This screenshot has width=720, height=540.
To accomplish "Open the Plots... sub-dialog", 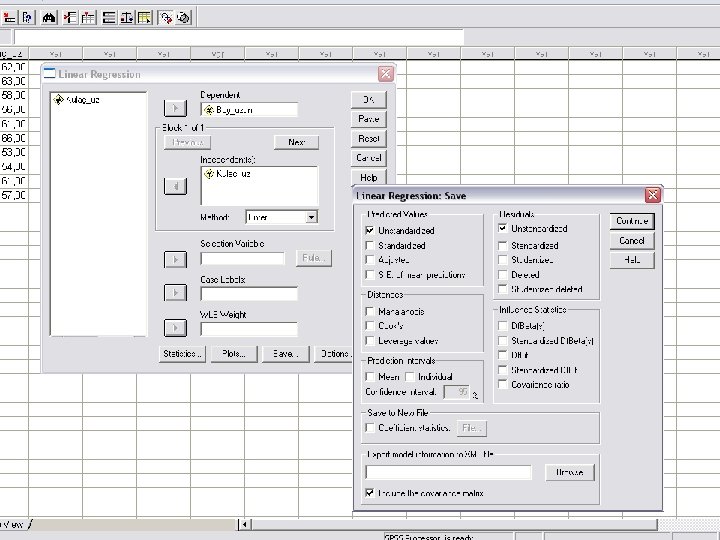I will click(234, 354).
